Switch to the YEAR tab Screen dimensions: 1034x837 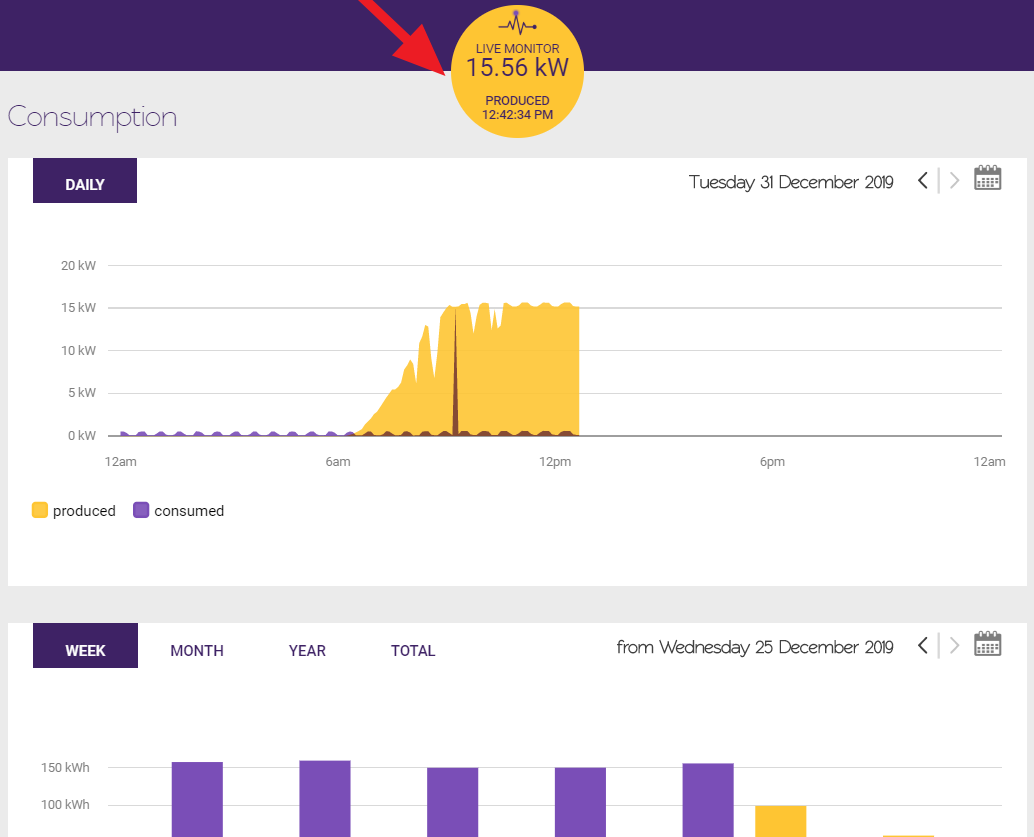point(307,651)
